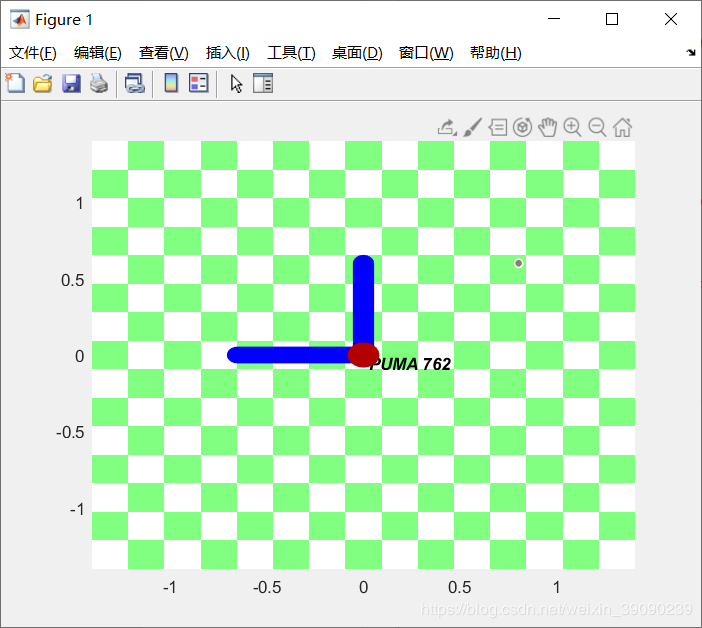Minimize the Figure 1 window
The width and height of the screenshot is (702, 628).
pos(554,19)
